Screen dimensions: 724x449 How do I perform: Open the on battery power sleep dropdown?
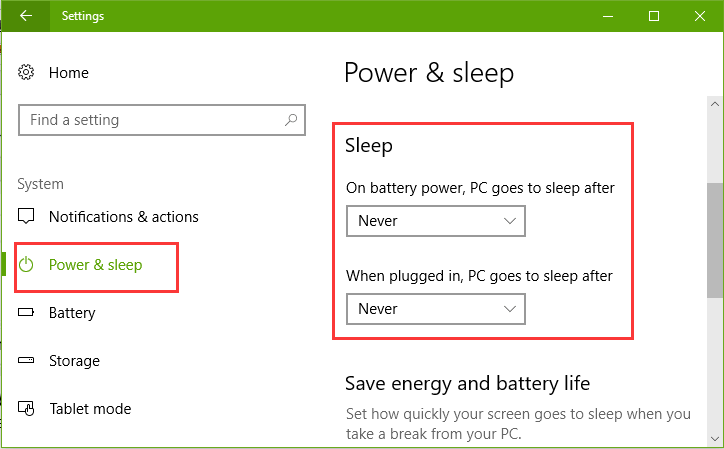point(435,221)
